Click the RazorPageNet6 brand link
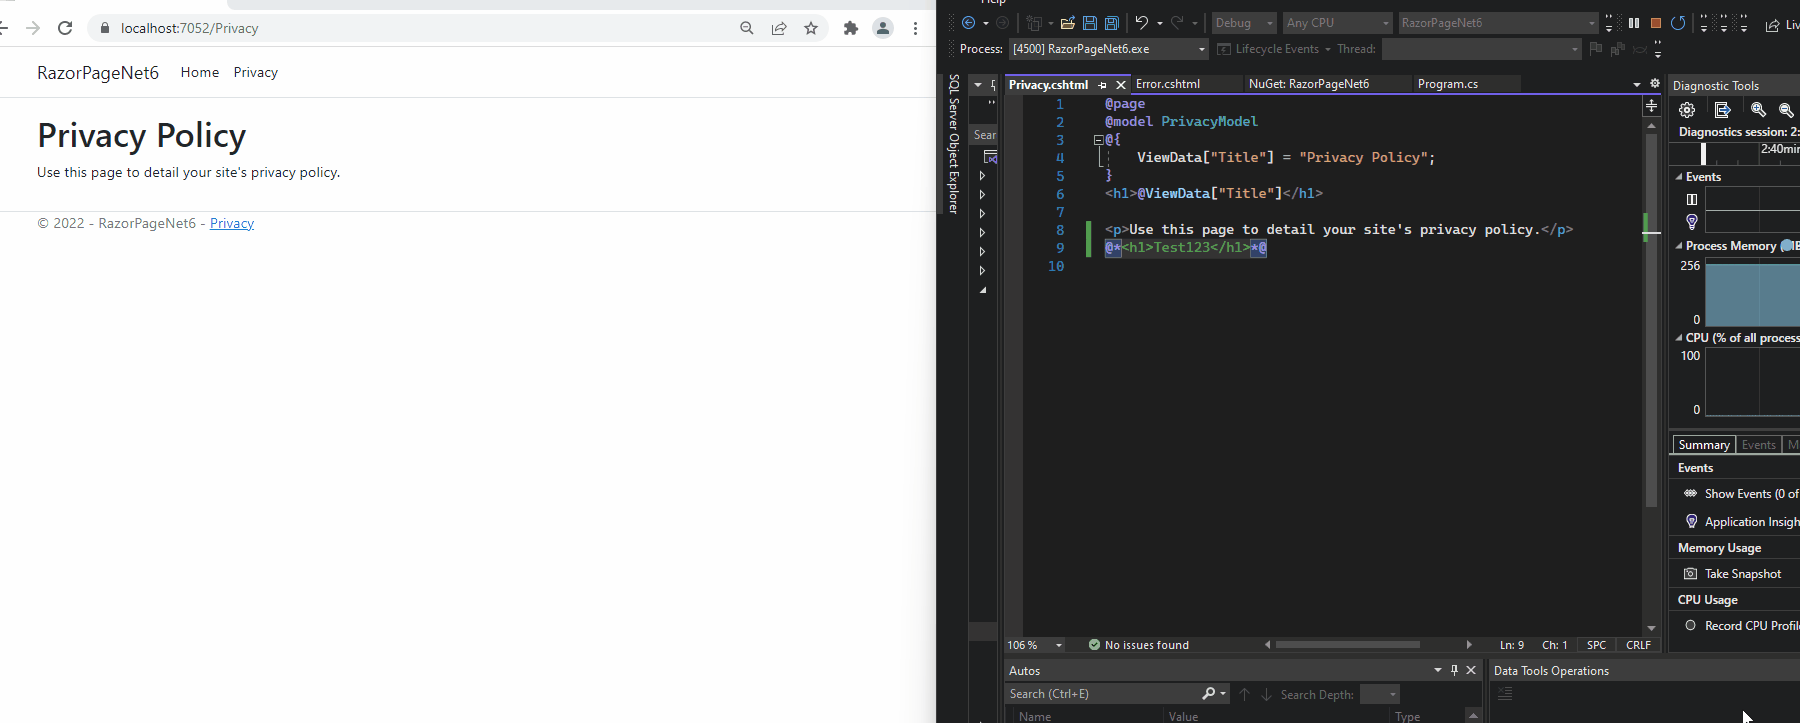Screen dimensions: 1800x723 pyautogui.click(x=98, y=73)
